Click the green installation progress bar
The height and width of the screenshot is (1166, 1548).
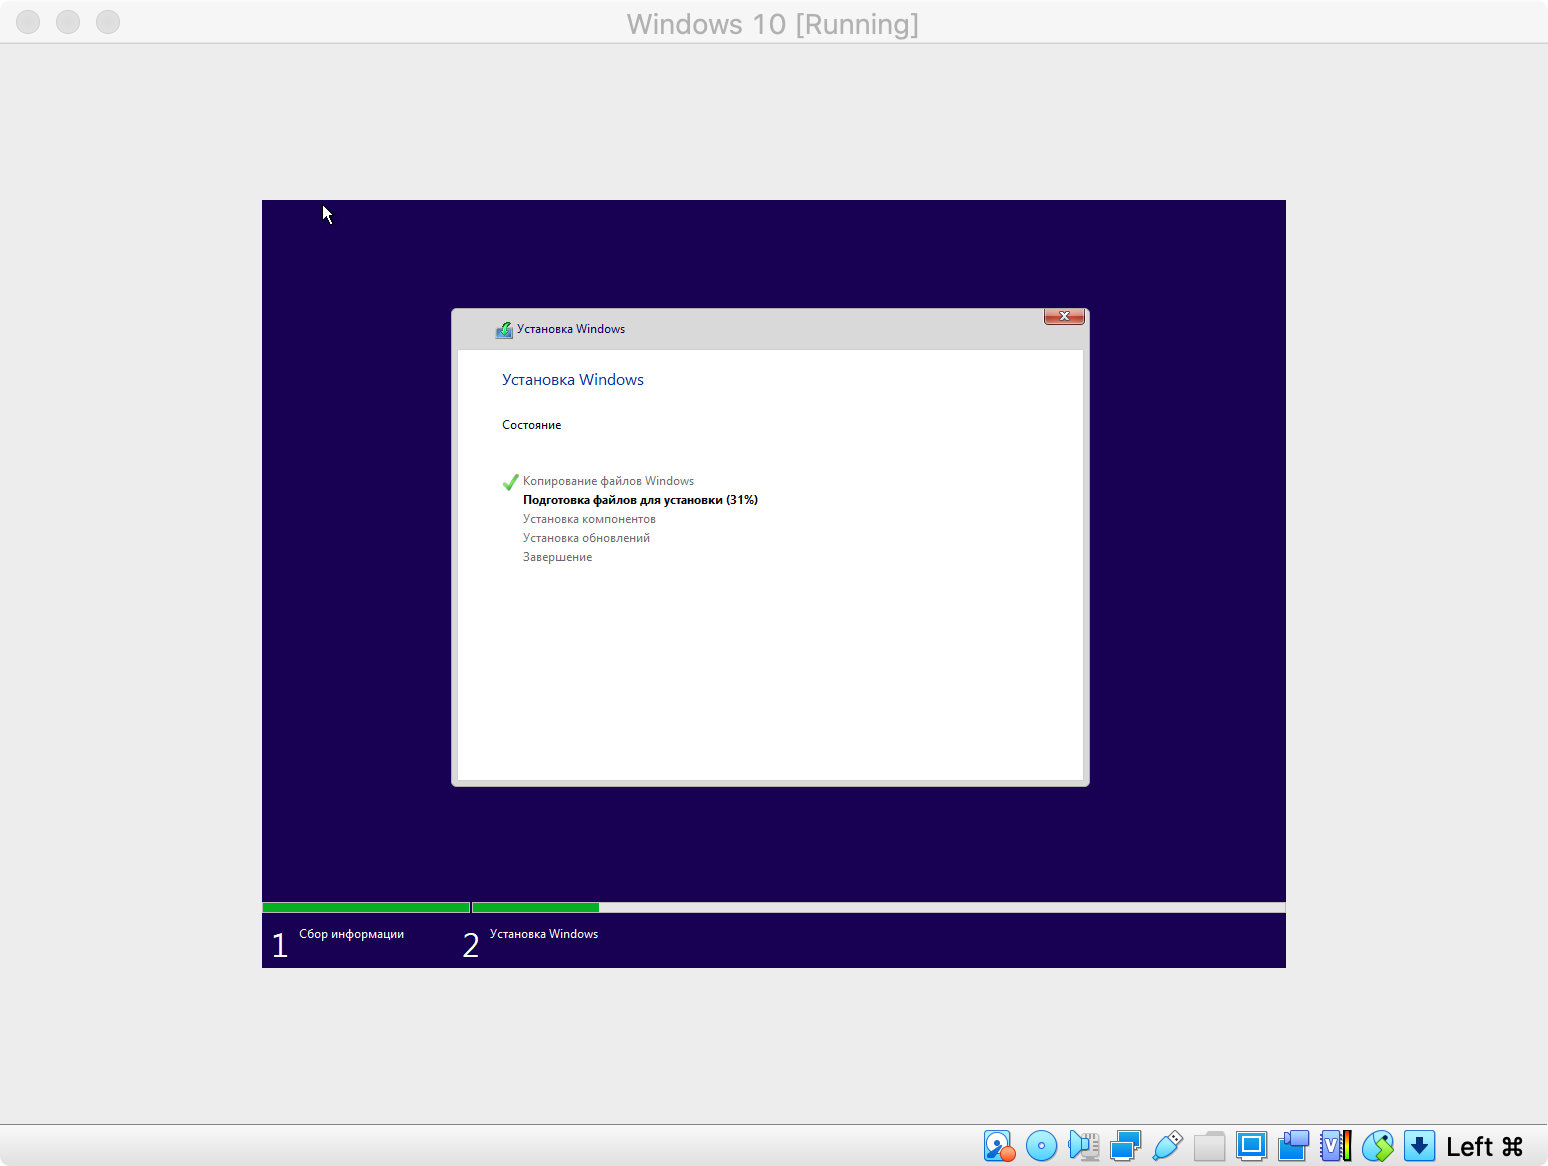[x=535, y=908]
